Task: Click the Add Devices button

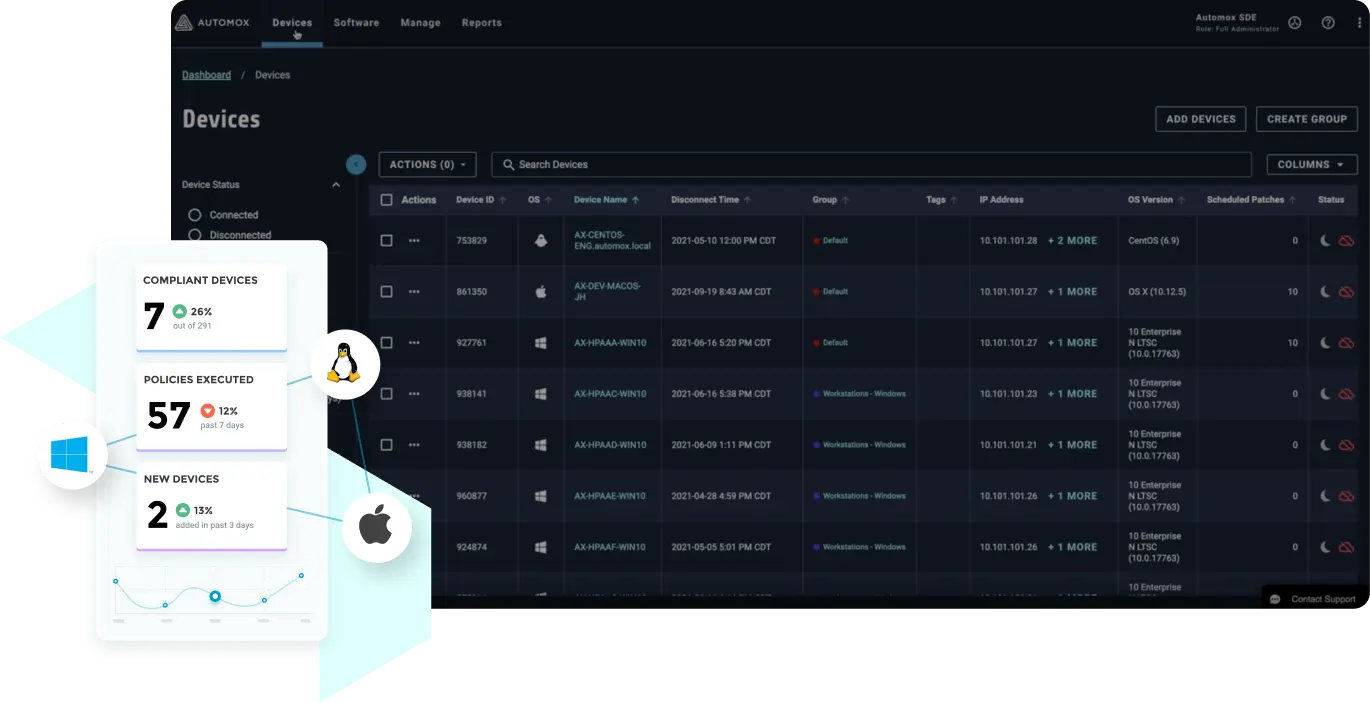Action: [x=1200, y=119]
